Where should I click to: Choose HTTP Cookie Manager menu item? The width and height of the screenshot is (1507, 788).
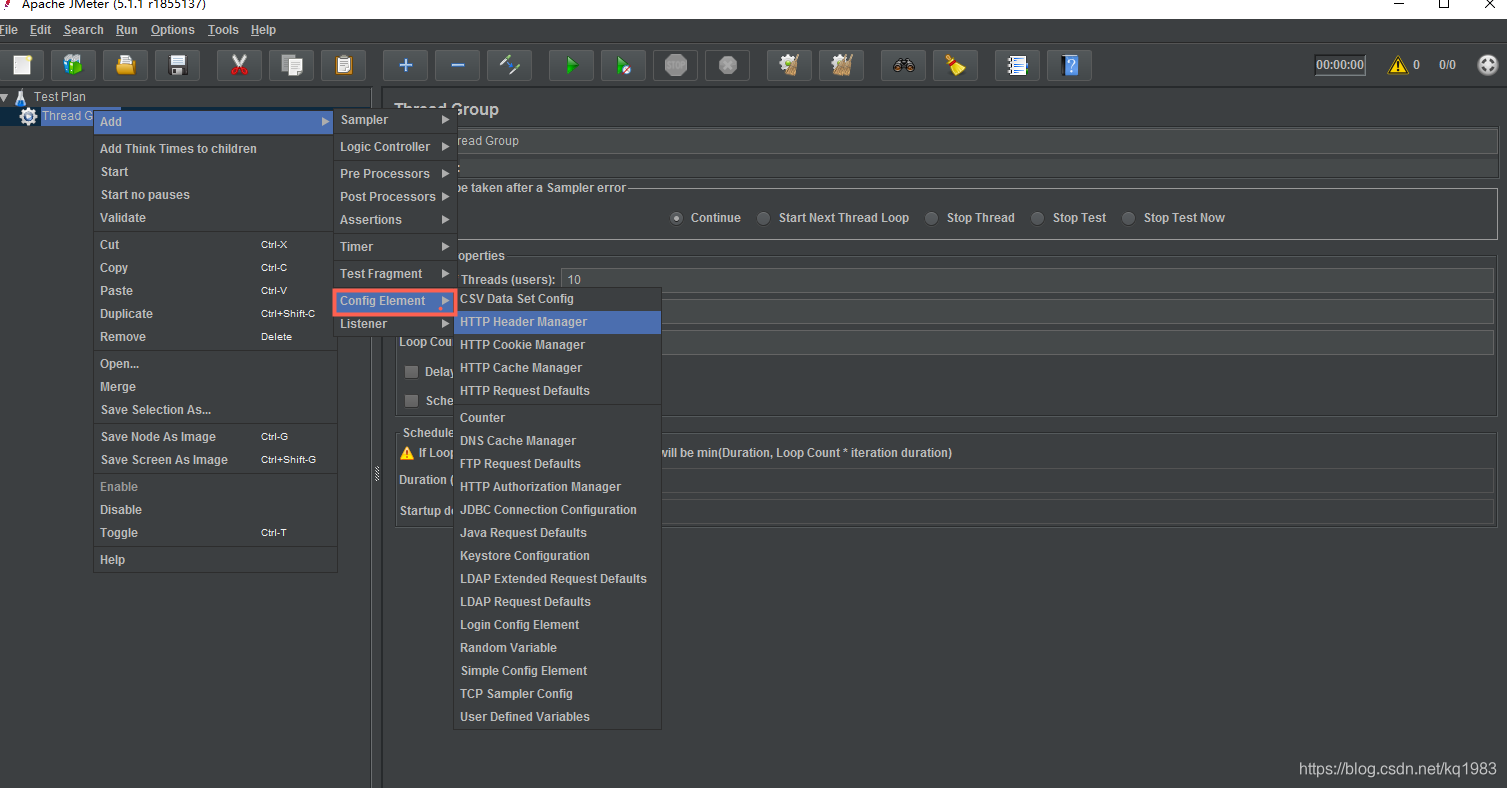[557, 345]
